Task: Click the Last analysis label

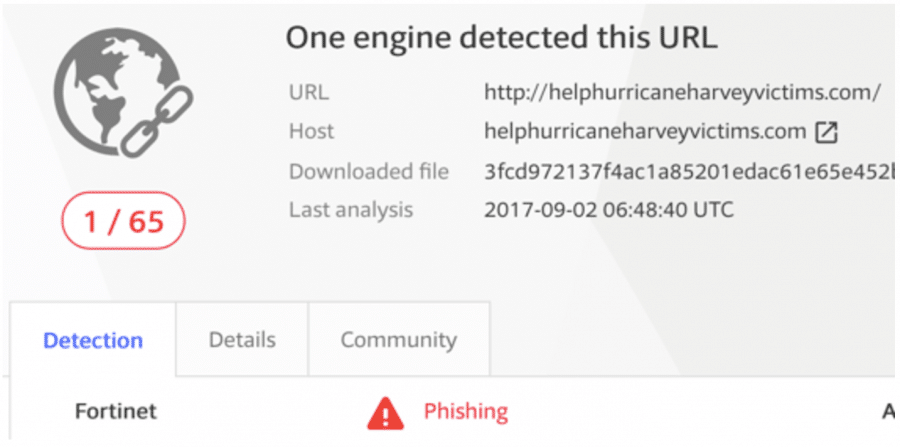Action: click(351, 210)
